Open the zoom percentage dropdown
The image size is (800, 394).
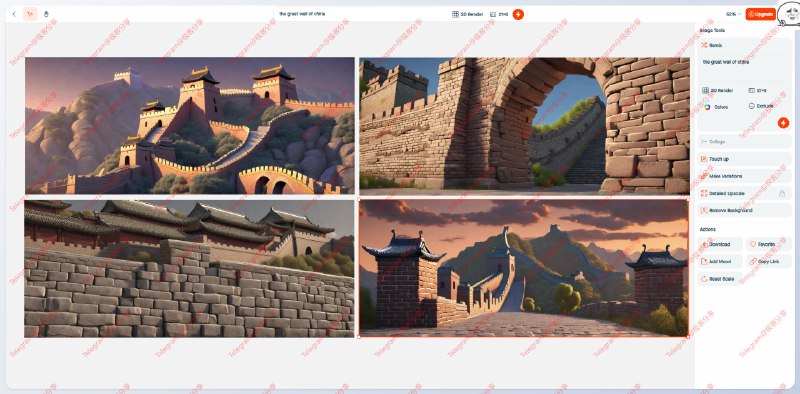pos(733,14)
